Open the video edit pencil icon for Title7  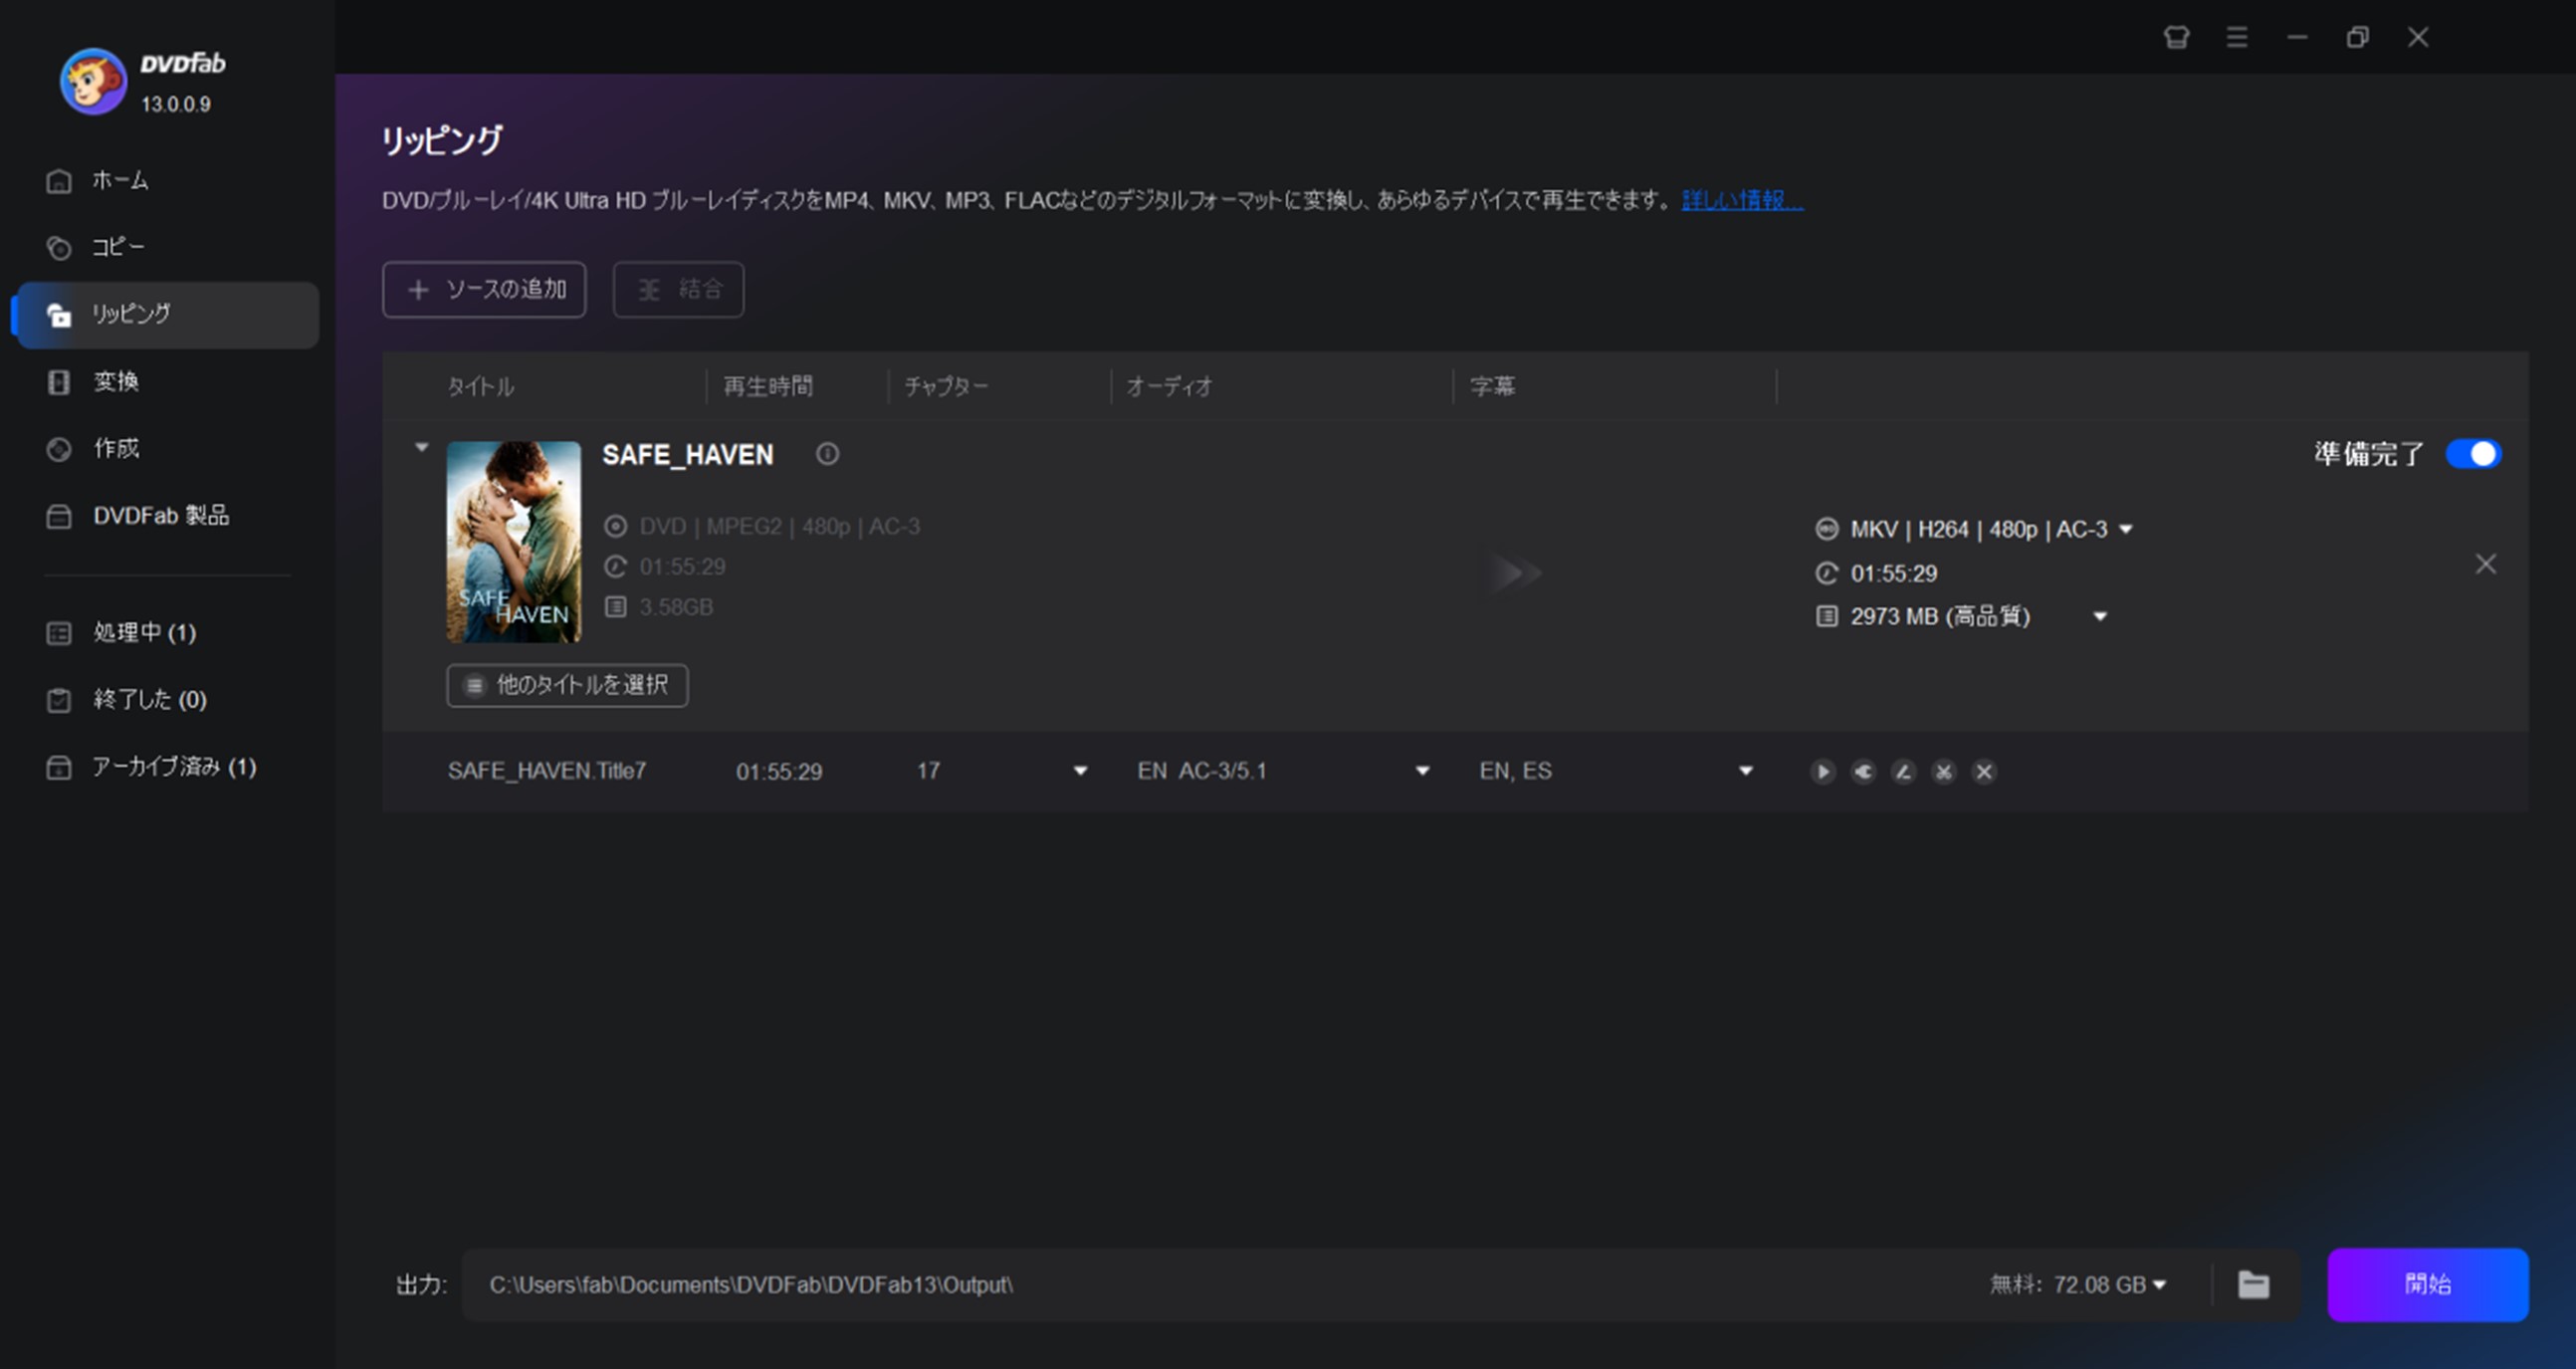click(1903, 771)
